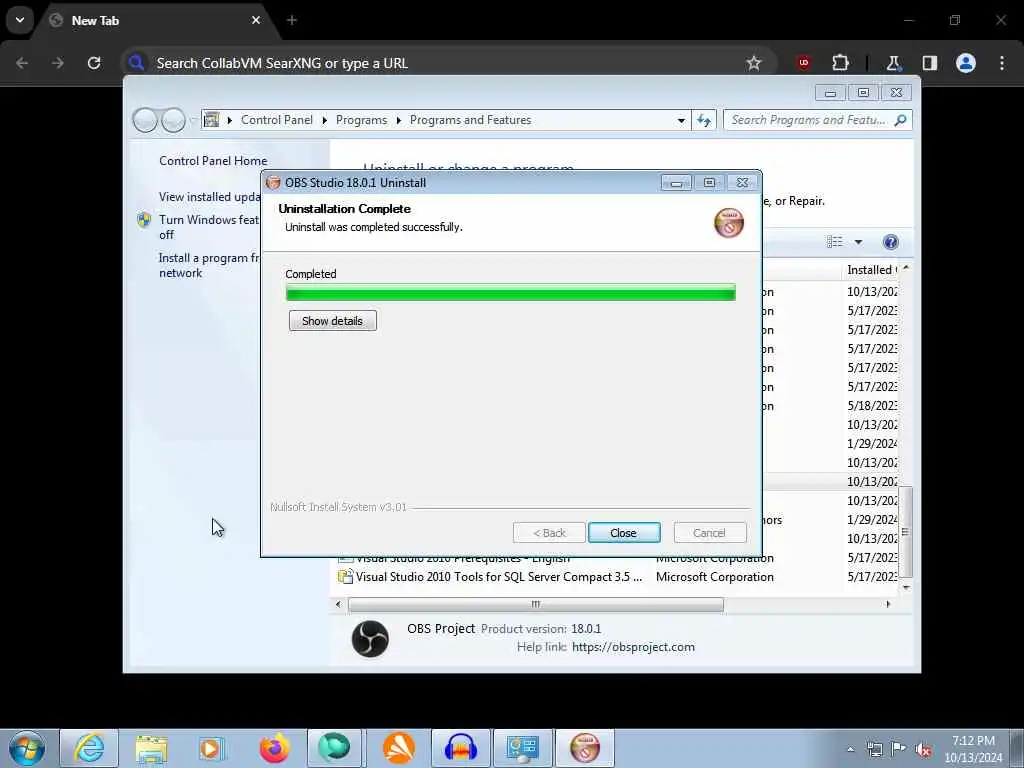The width and height of the screenshot is (1024, 768).
Task: Open Windows Explorer from the taskbar
Action: (151, 748)
